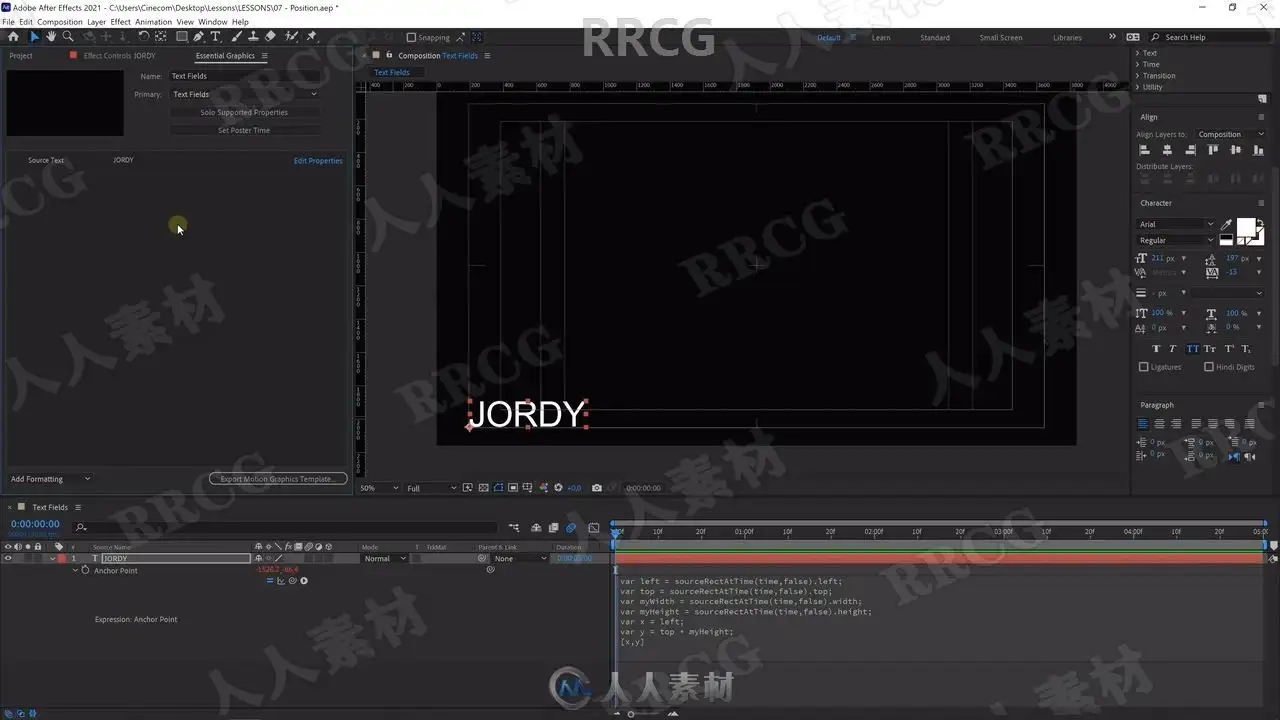Toggle frame blending for the timeline
1280x720 pixels.
click(x=554, y=527)
